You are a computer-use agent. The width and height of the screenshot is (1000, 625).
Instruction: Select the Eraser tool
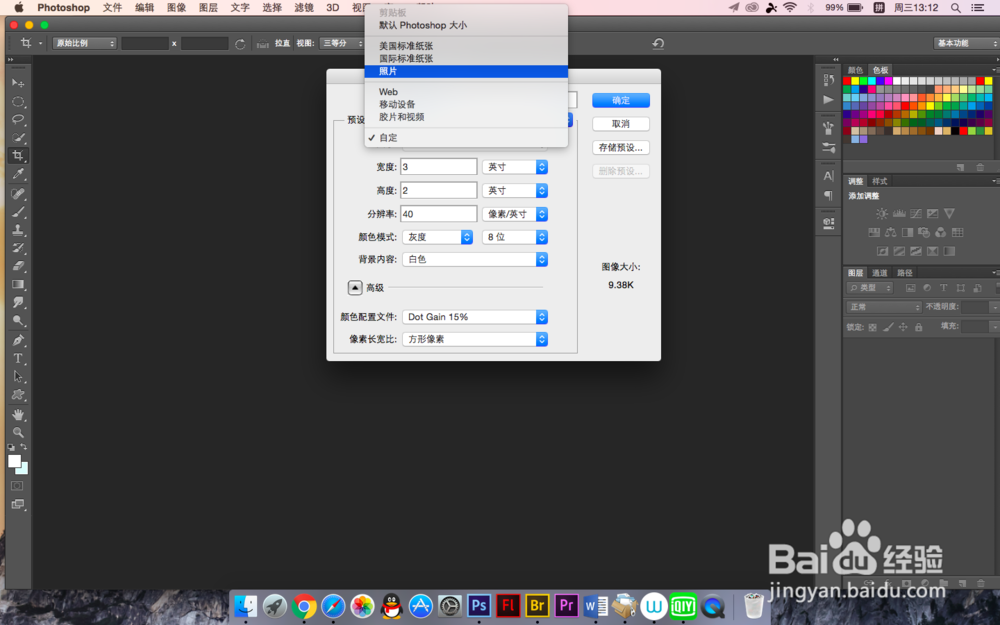pos(18,266)
